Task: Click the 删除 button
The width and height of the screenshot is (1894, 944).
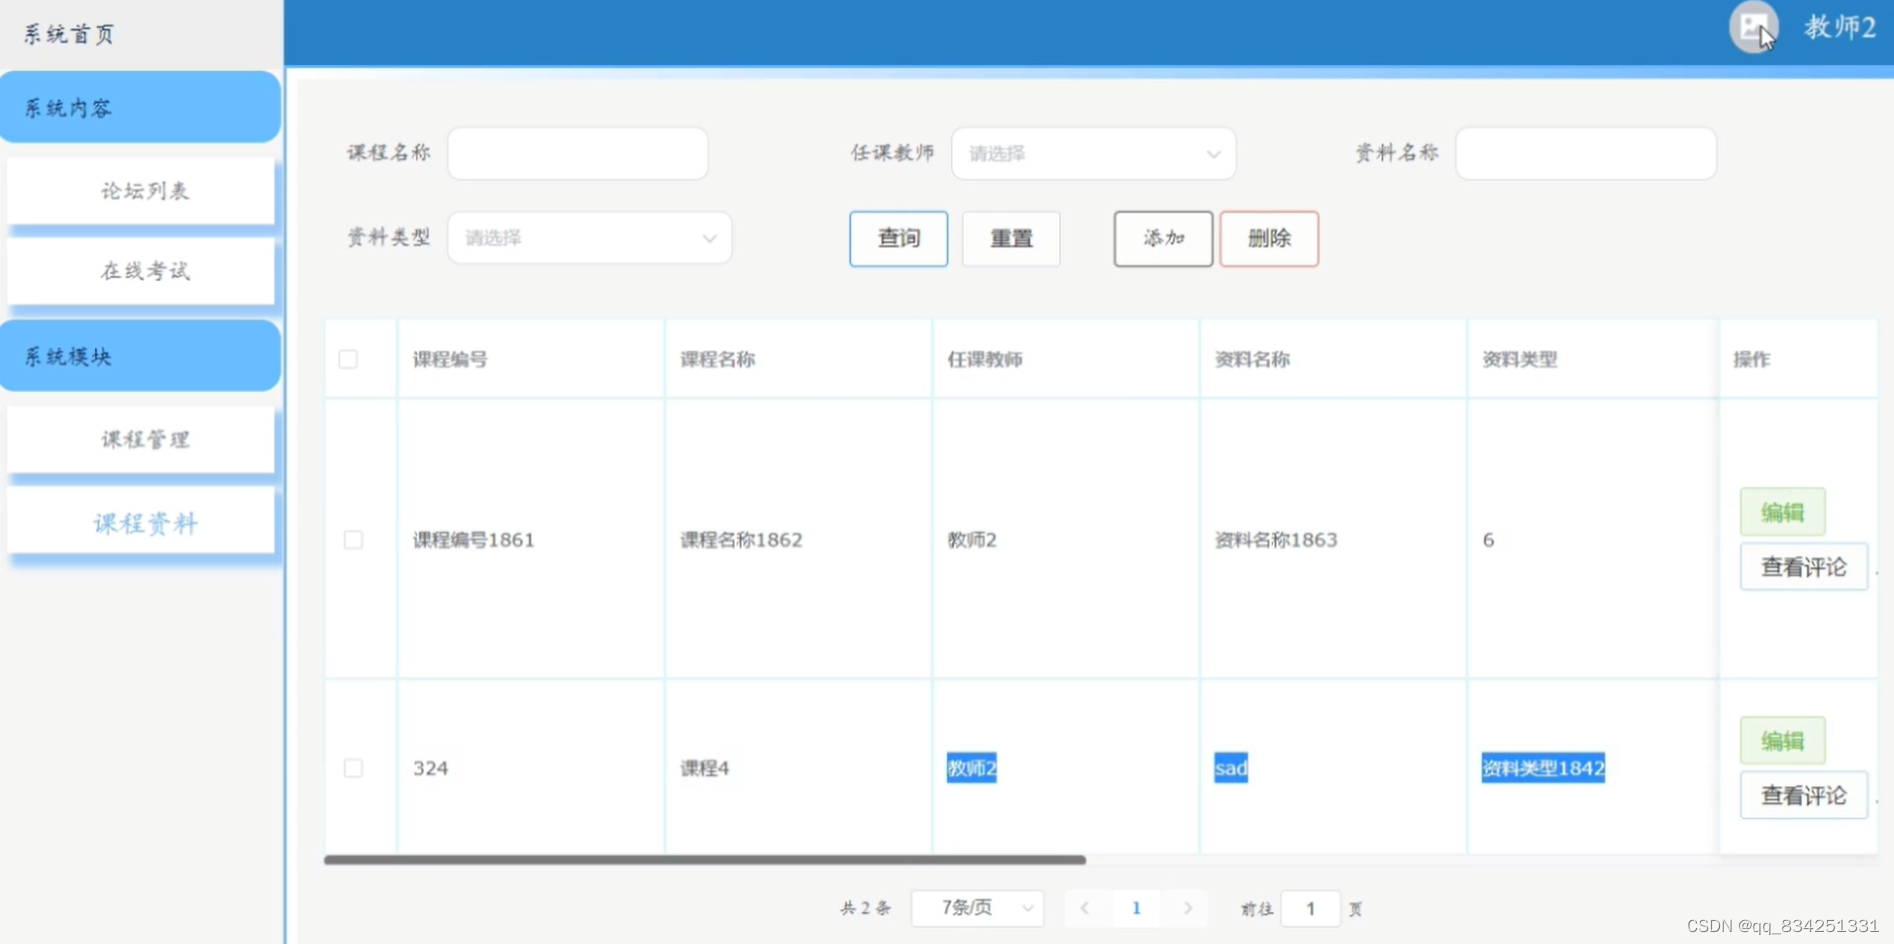Action: pyautogui.click(x=1269, y=238)
